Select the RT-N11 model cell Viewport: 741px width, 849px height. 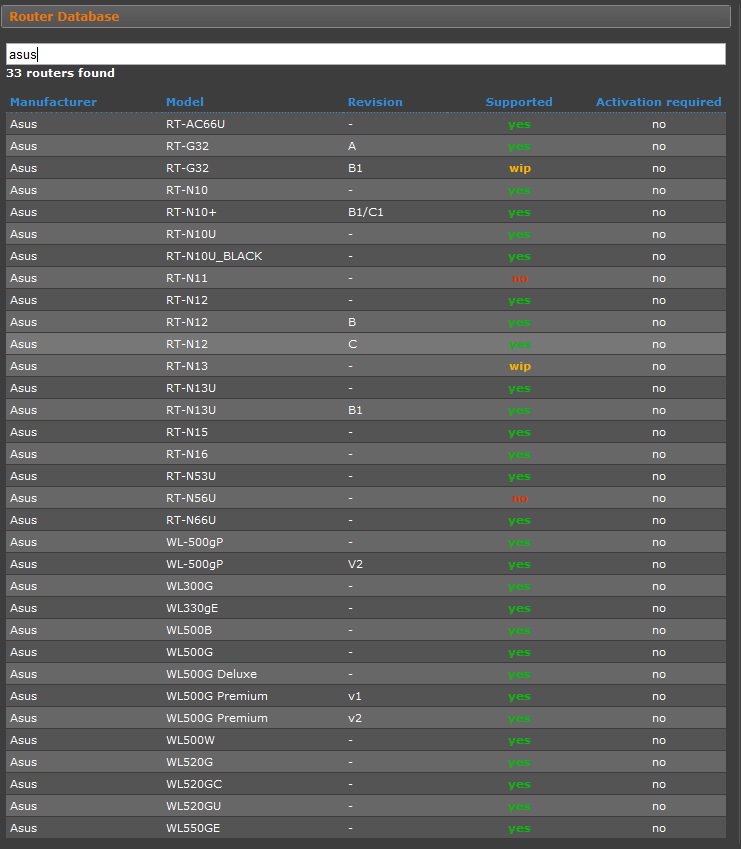click(x=187, y=278)
